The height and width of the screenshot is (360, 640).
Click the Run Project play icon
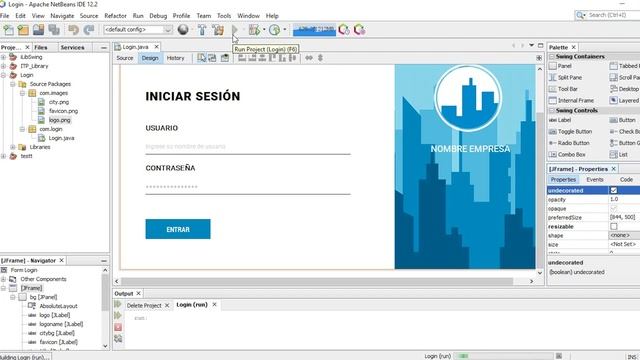pos(235,29)
